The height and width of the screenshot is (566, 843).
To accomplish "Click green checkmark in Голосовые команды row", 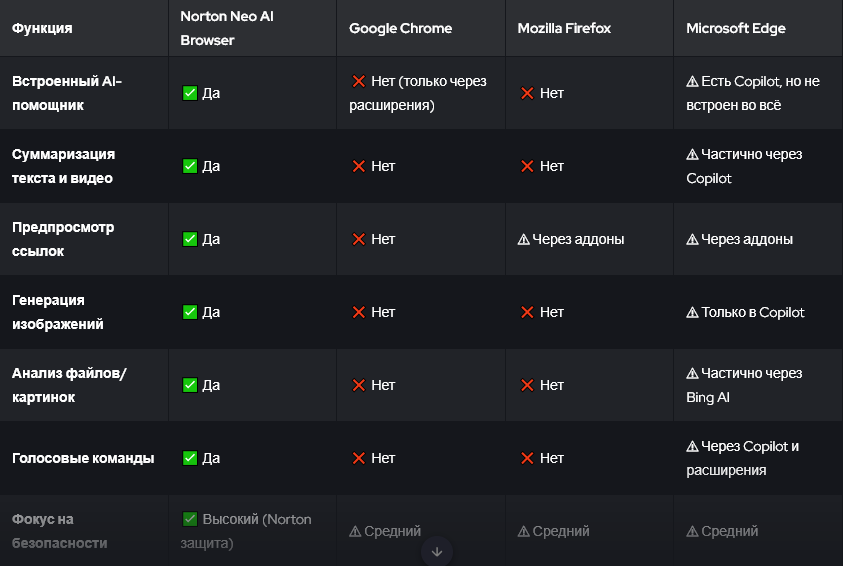I will click(190, 458).
